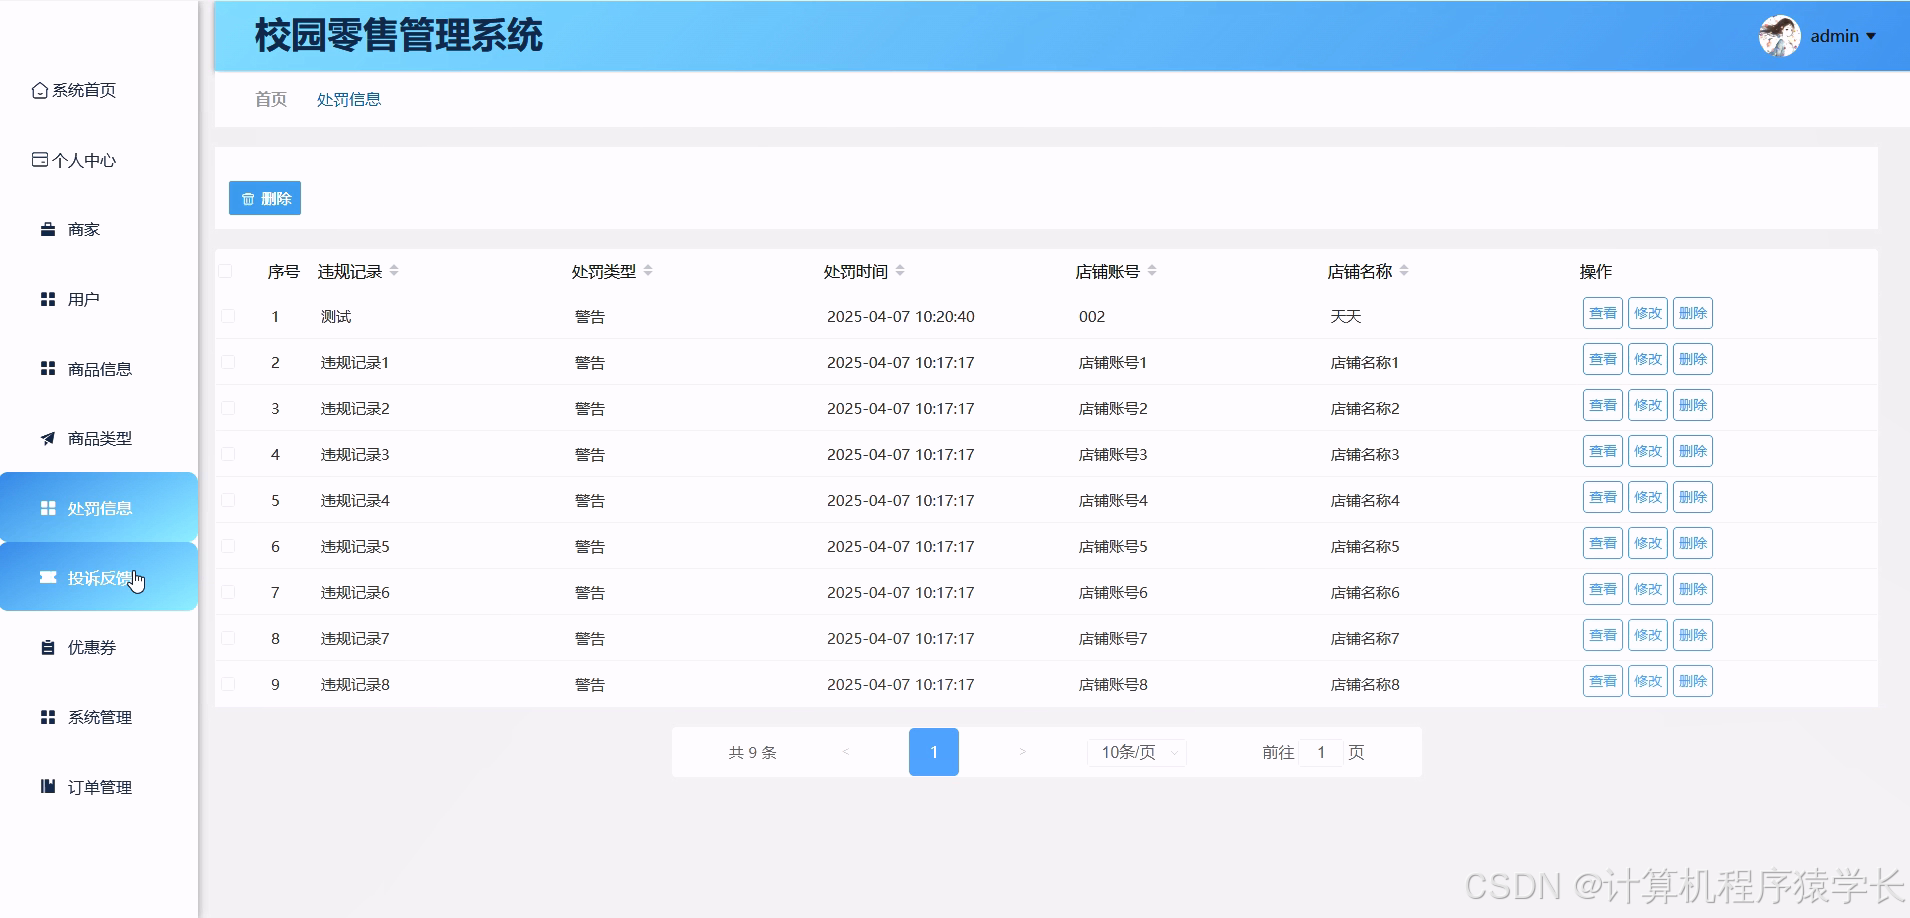Click the trash icon on the 删除 button
This screenshot has height=918, width=1910.
click(248, 198)
